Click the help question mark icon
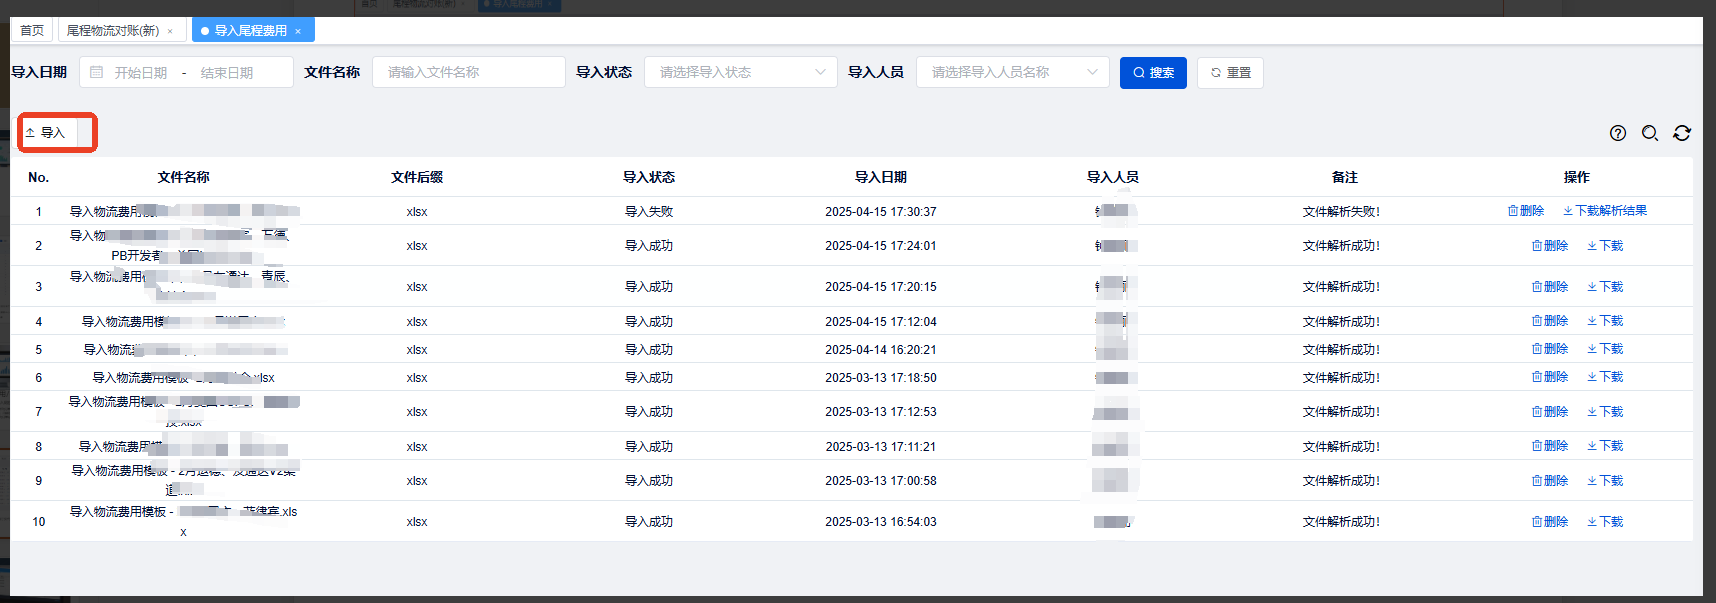The width and height of the screenshot is (1716, 603). pyautogui.click(x=1617, y=133)
